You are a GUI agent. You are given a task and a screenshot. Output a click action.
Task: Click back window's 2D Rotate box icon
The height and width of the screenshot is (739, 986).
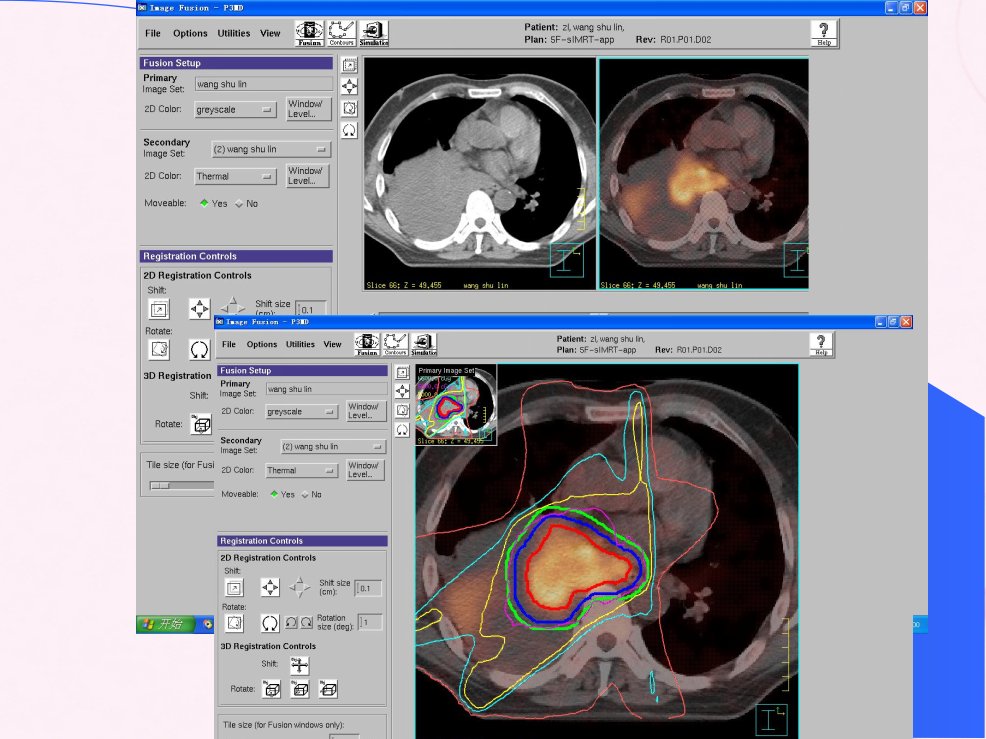[x=159, y=349]
